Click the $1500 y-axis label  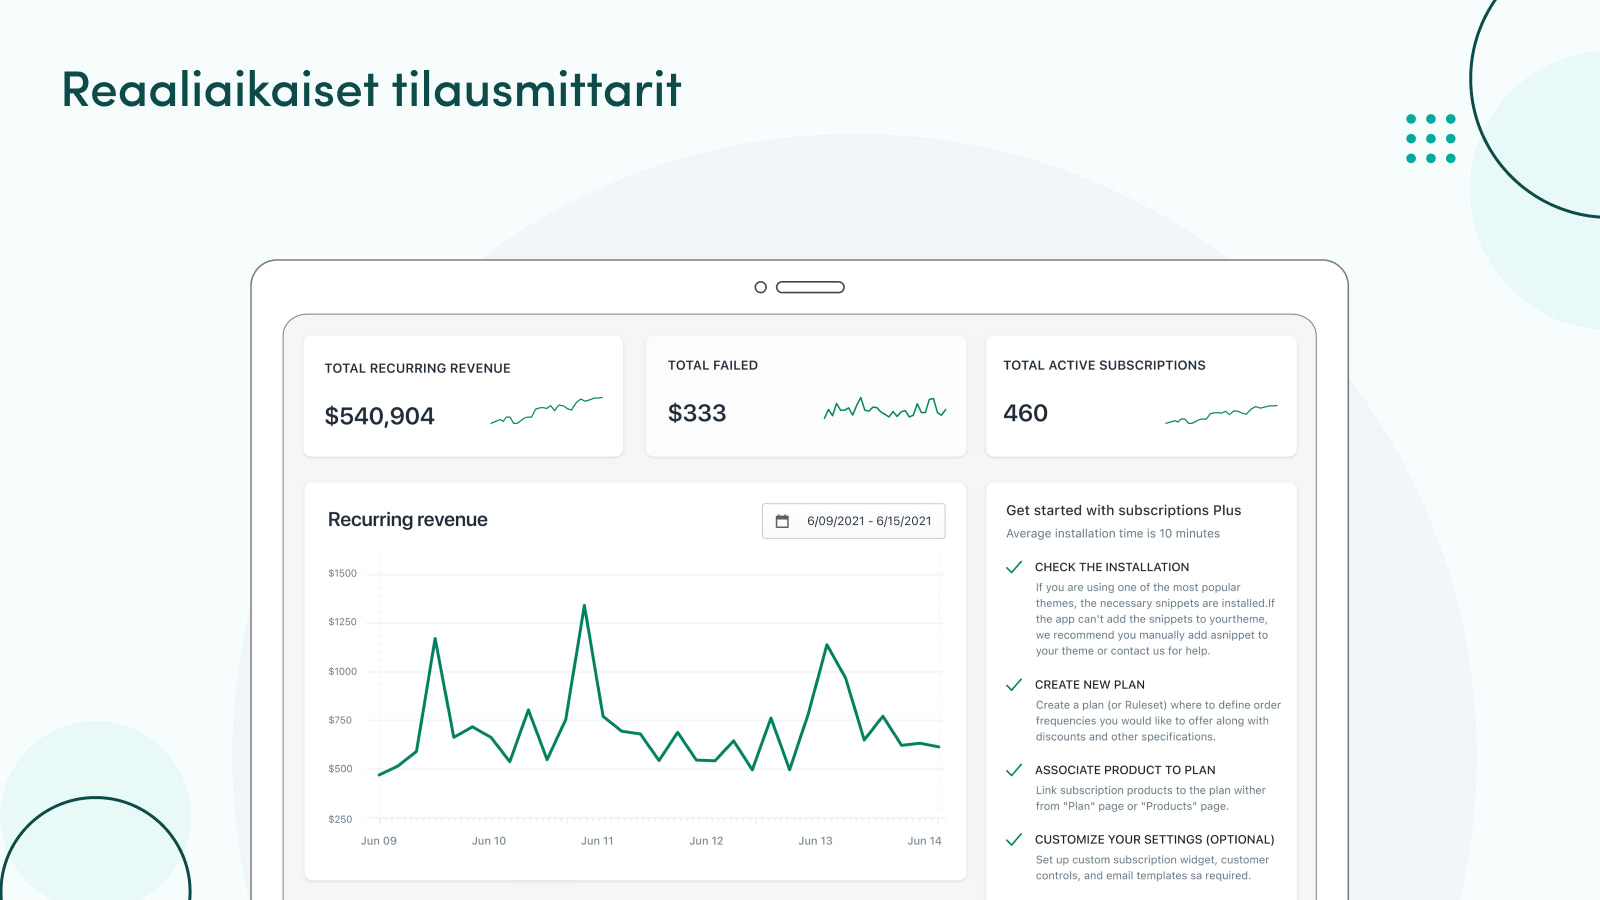pos(342,574)
